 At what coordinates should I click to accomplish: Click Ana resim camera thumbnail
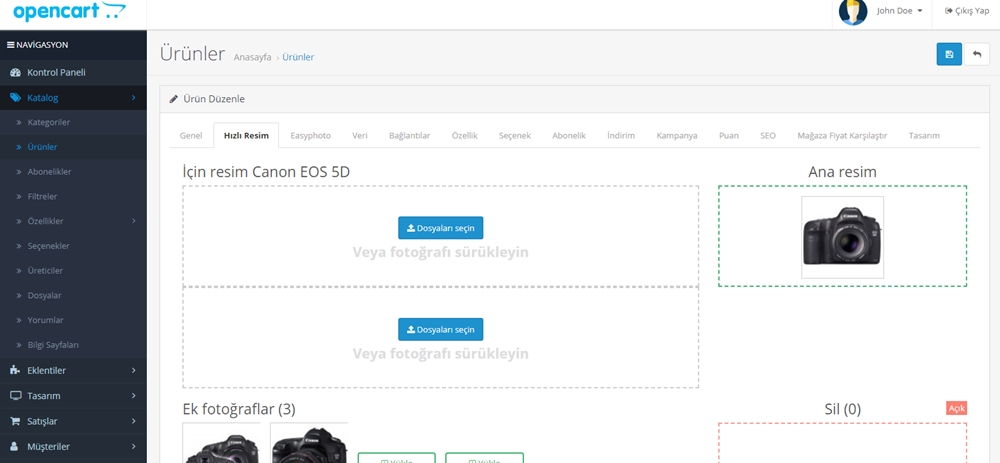click(x=842, y=237)
